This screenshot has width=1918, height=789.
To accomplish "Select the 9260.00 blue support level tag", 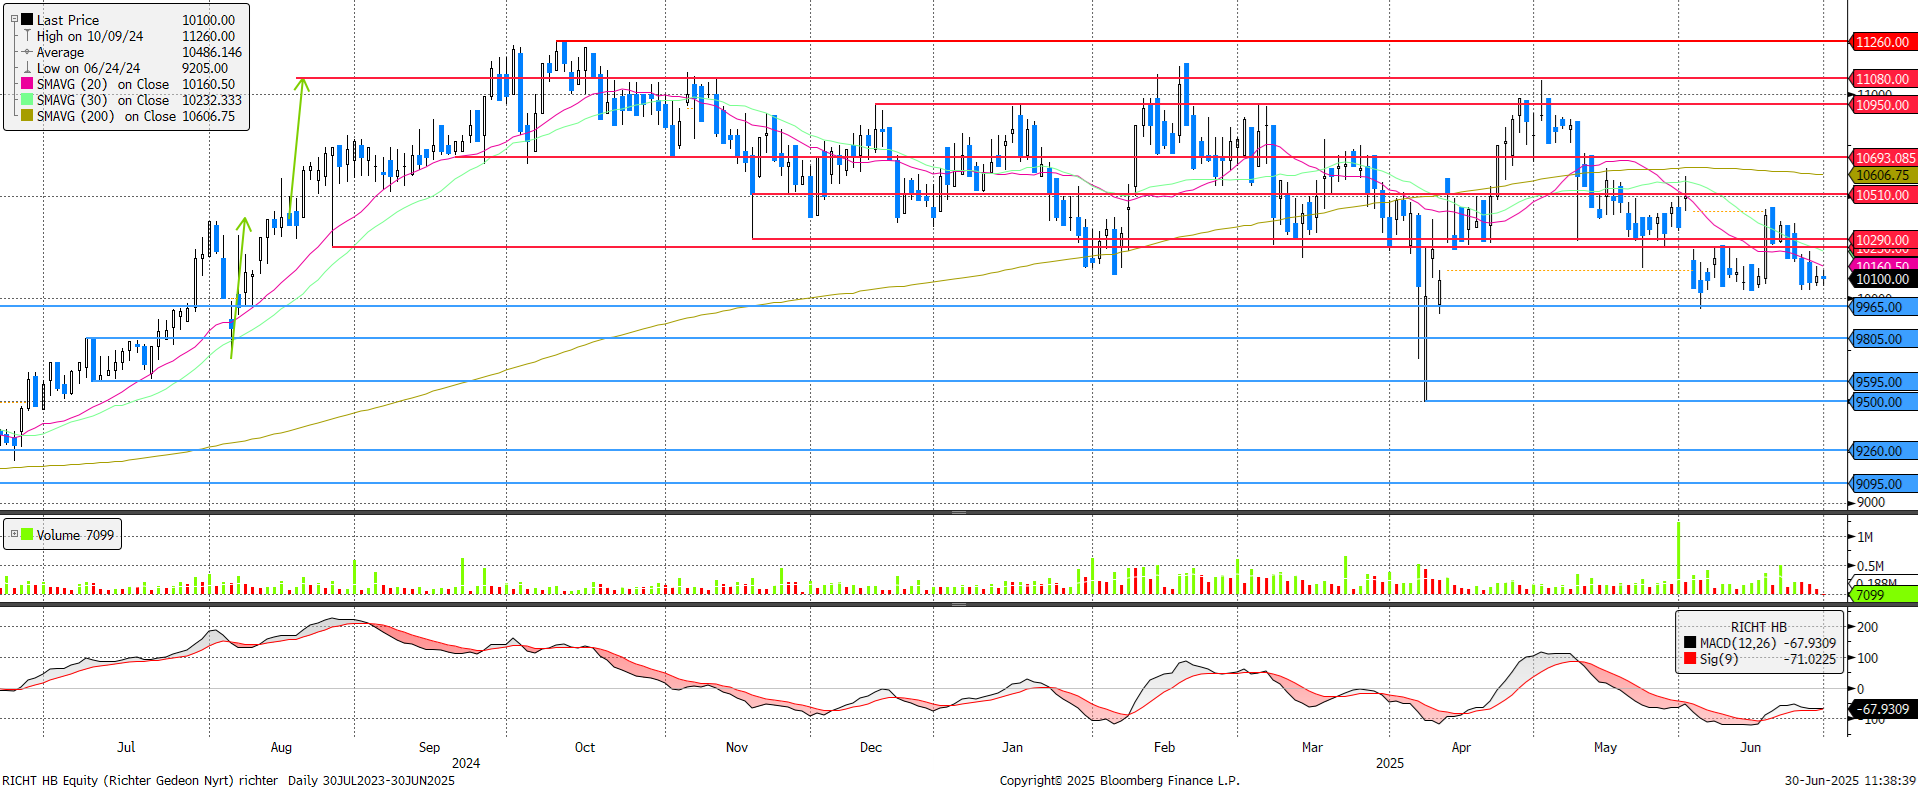I will click(x=1884, y=451).
